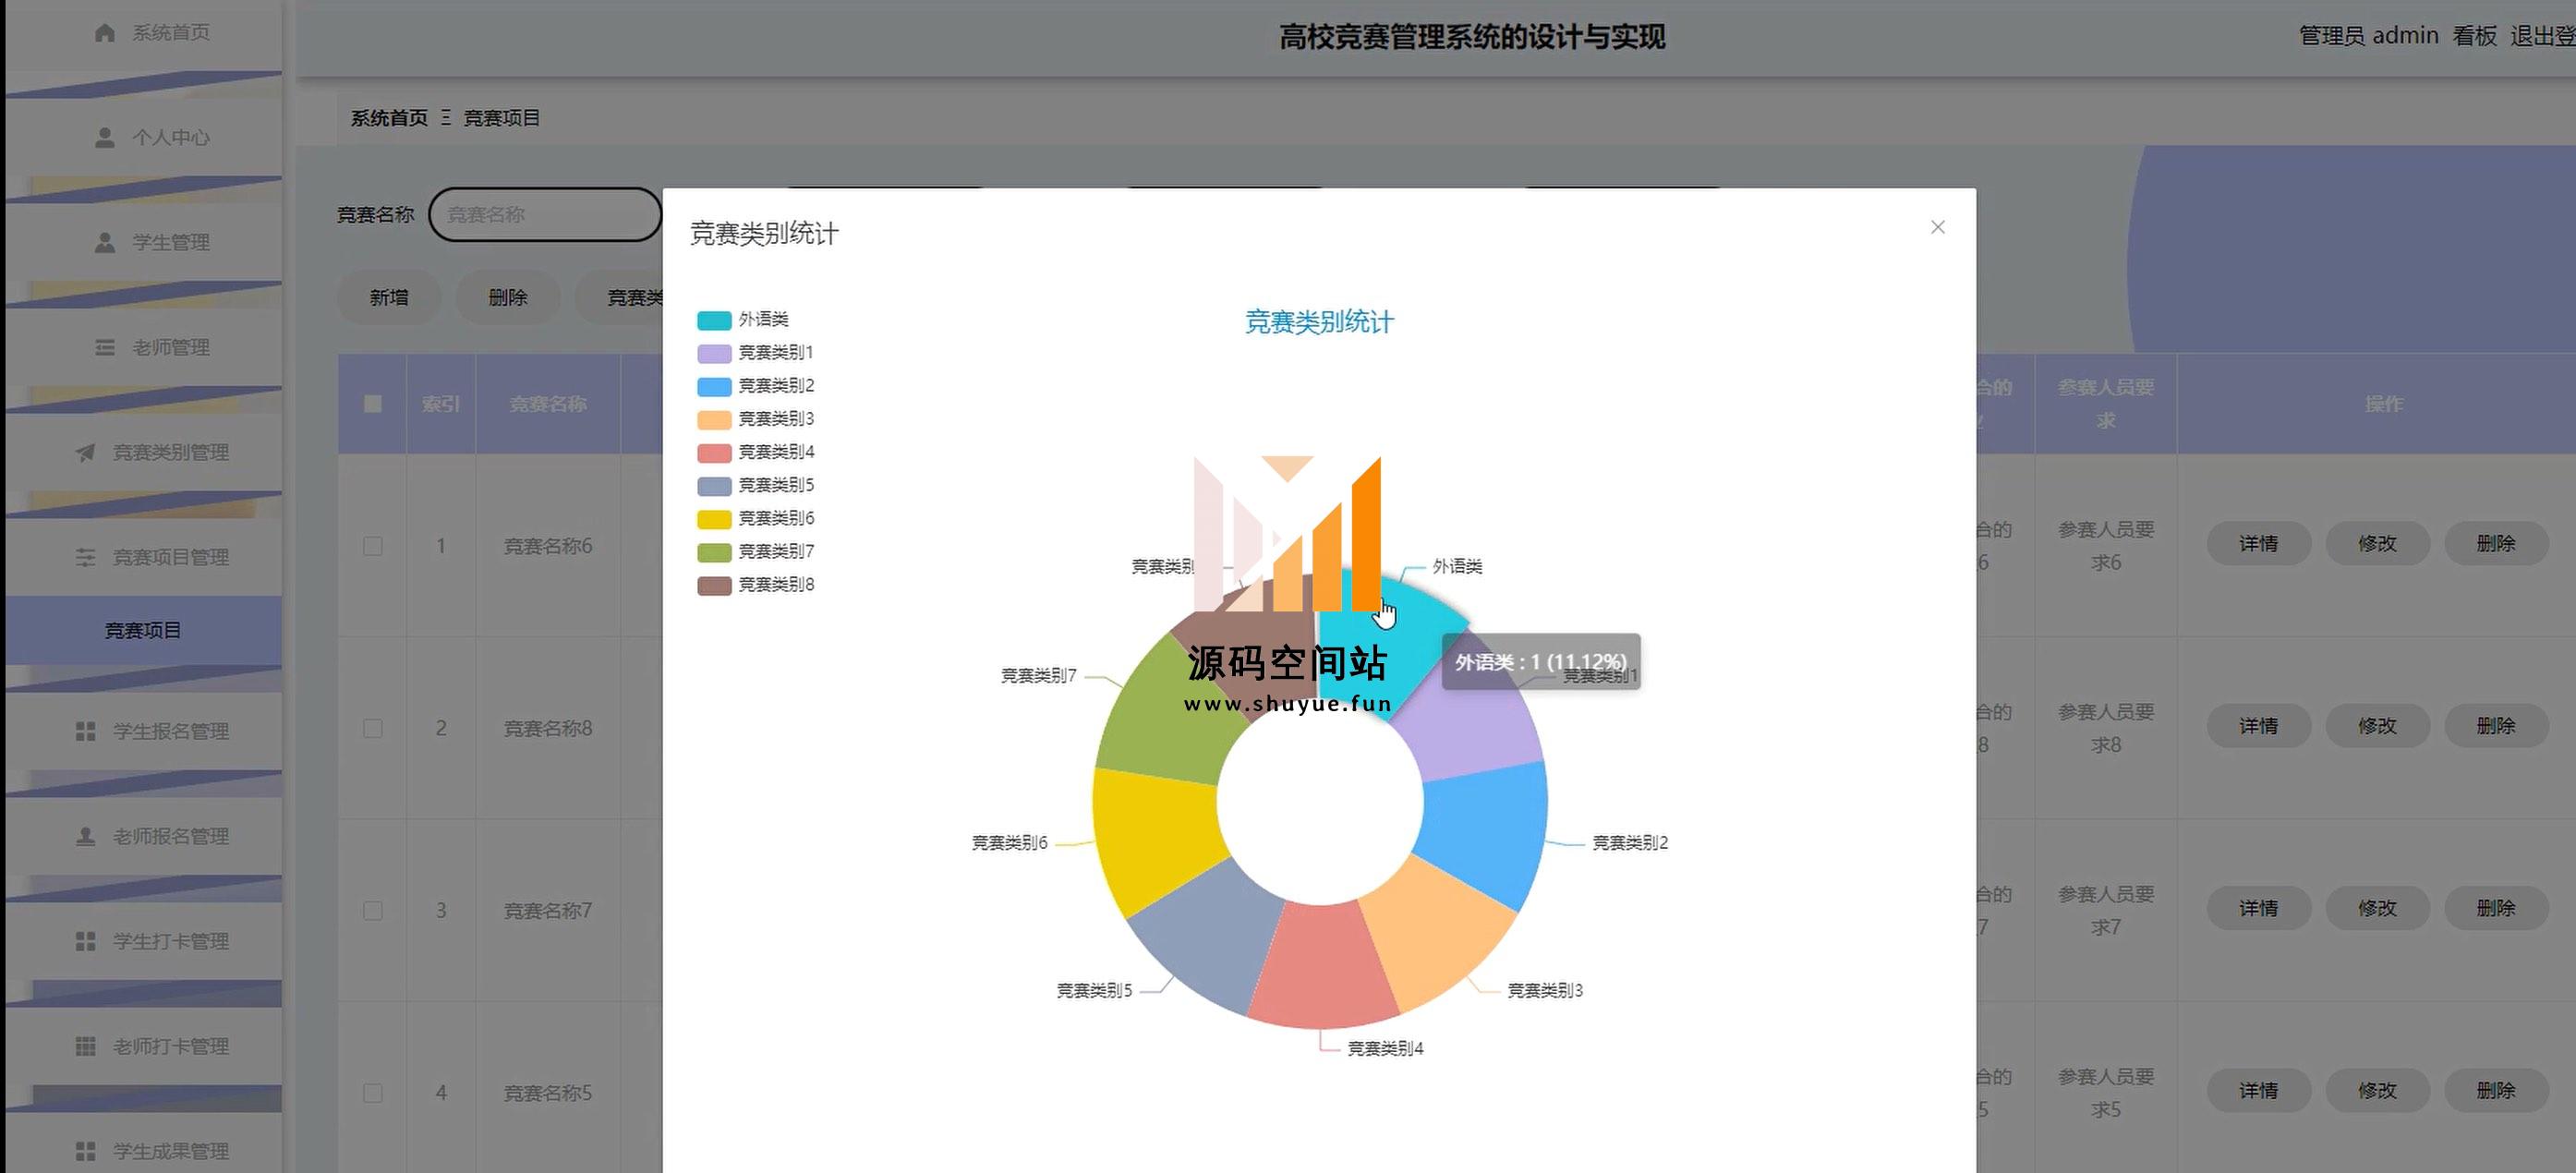
Task: Click the 索引 column header
Action: coord(441,404)
